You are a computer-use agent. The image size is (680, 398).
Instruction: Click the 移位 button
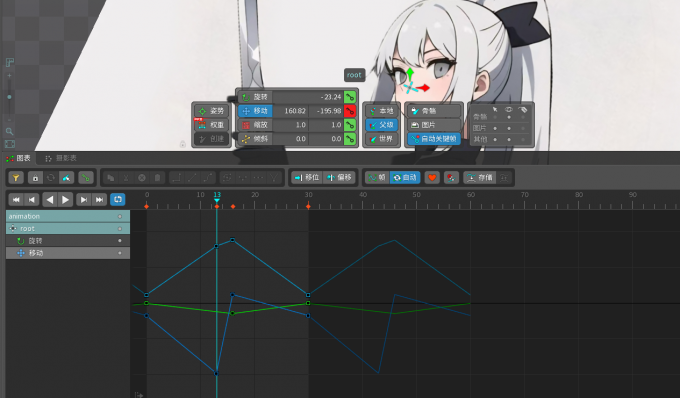coord(307,177)
